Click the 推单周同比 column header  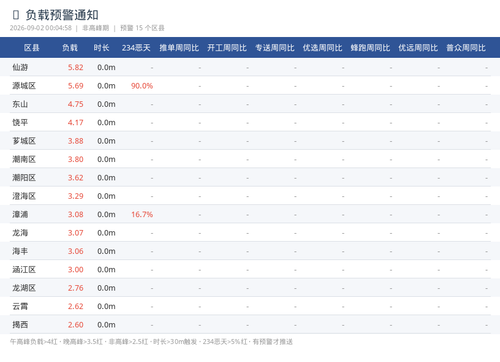point(179,48)
